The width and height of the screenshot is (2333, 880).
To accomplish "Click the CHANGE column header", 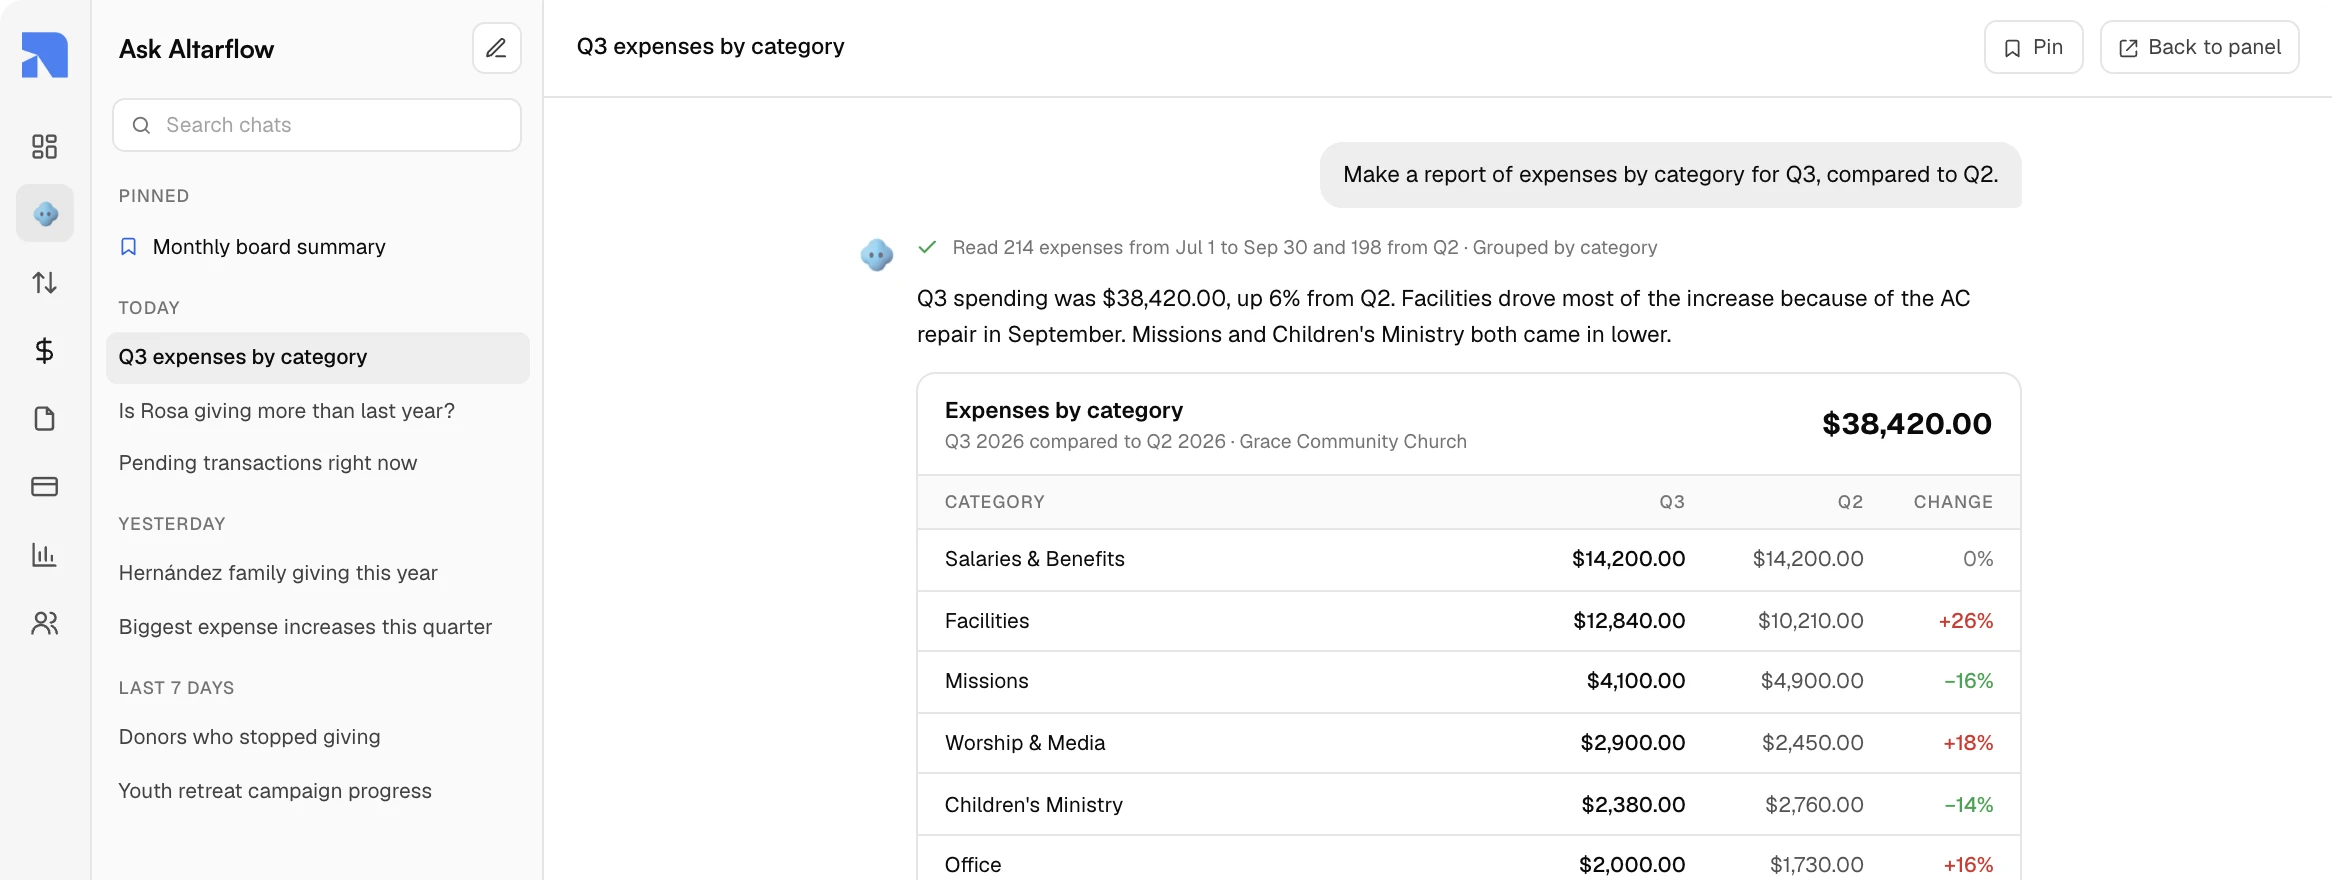I will [1953, 502].
